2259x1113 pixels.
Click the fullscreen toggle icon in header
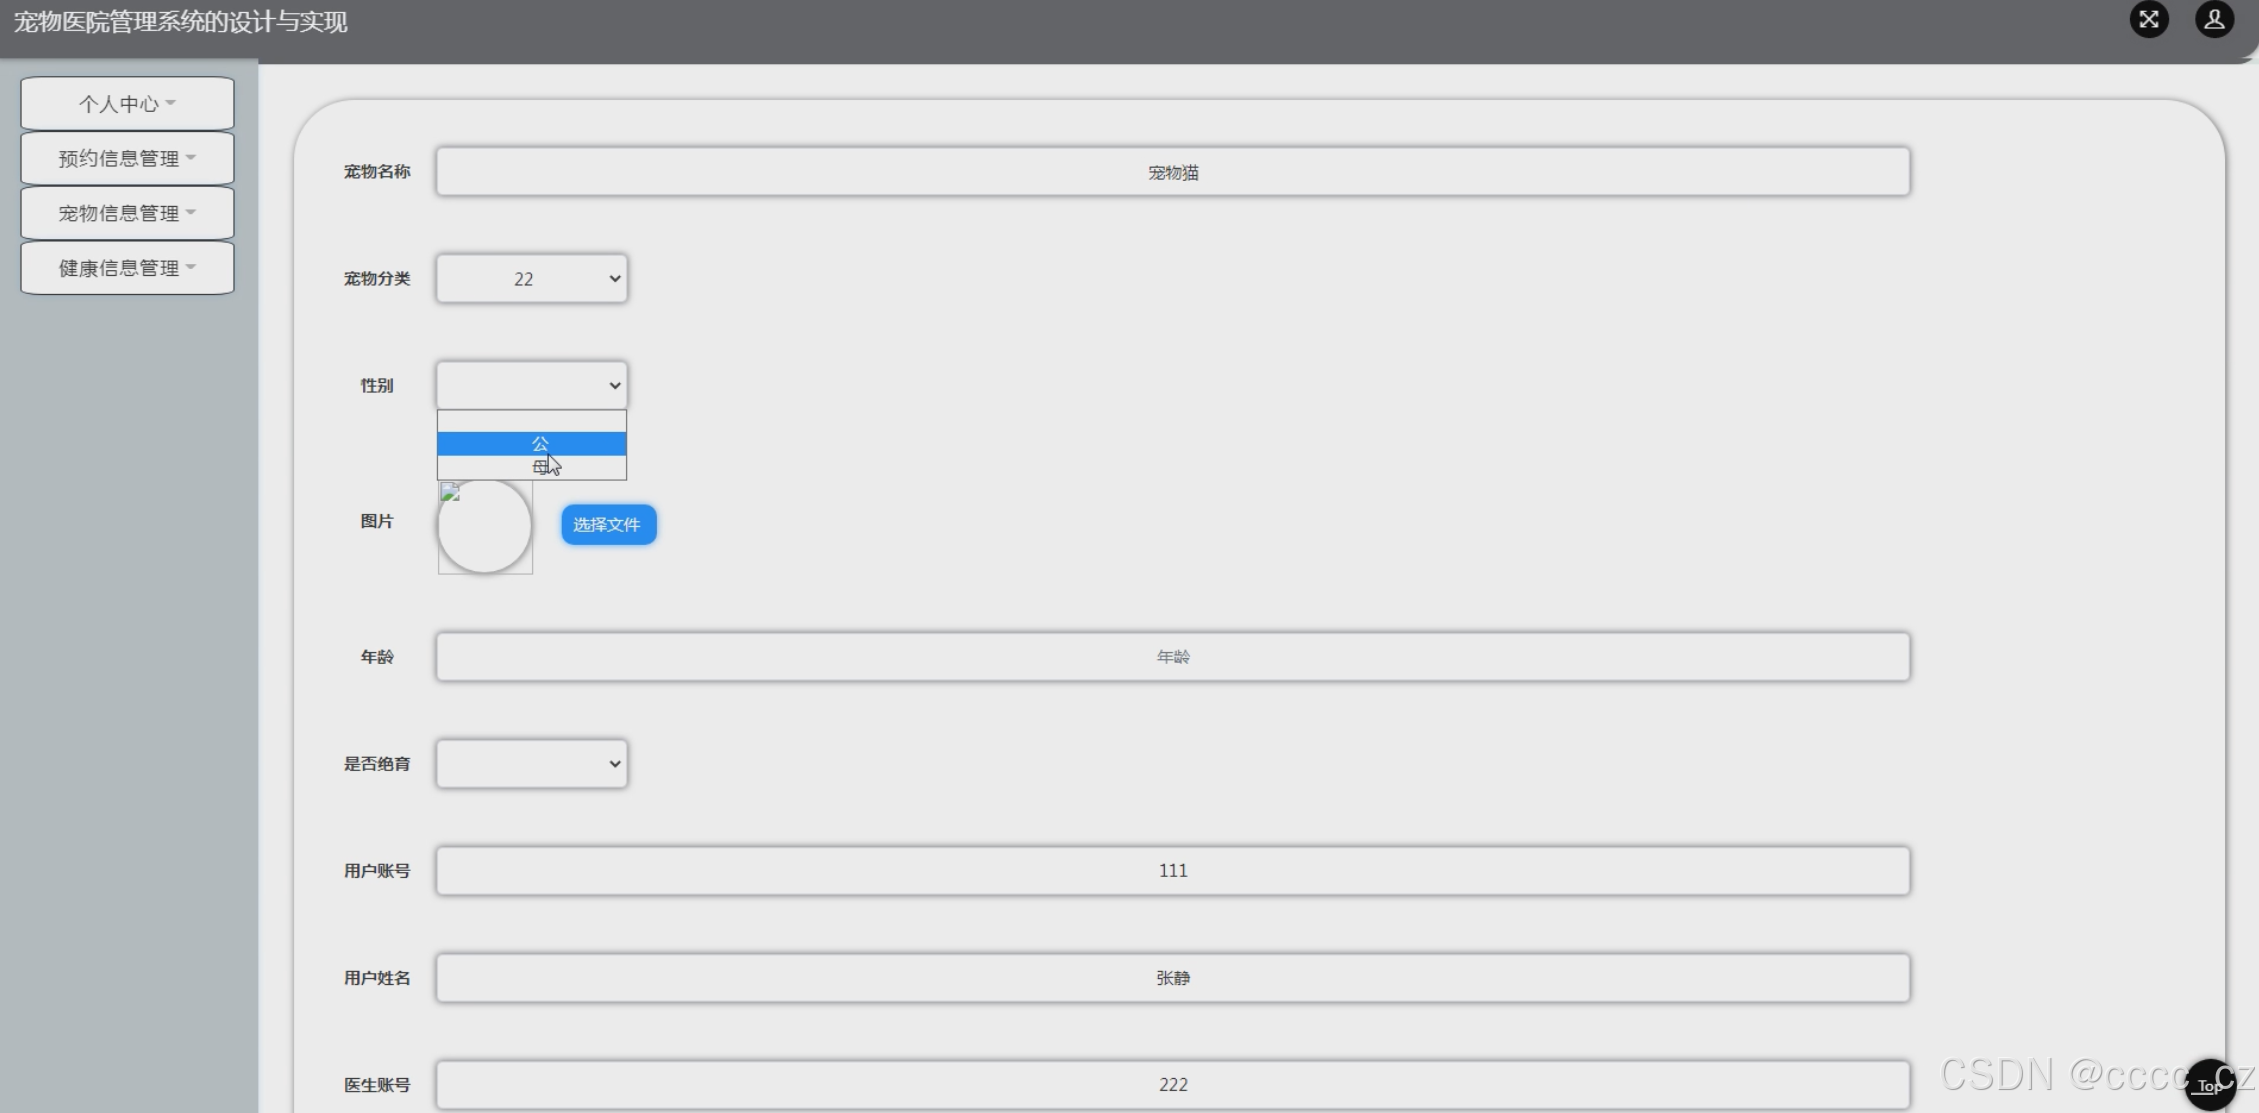pyautogui.click(x=2148, y=20)
